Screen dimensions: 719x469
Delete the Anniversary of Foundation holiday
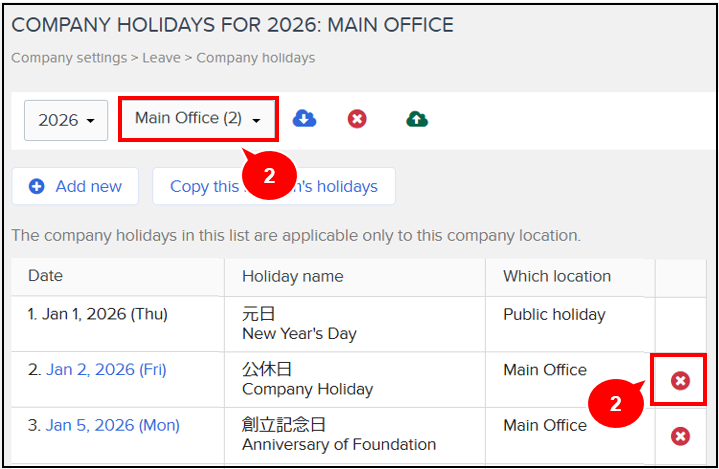[x=680, y=436]
